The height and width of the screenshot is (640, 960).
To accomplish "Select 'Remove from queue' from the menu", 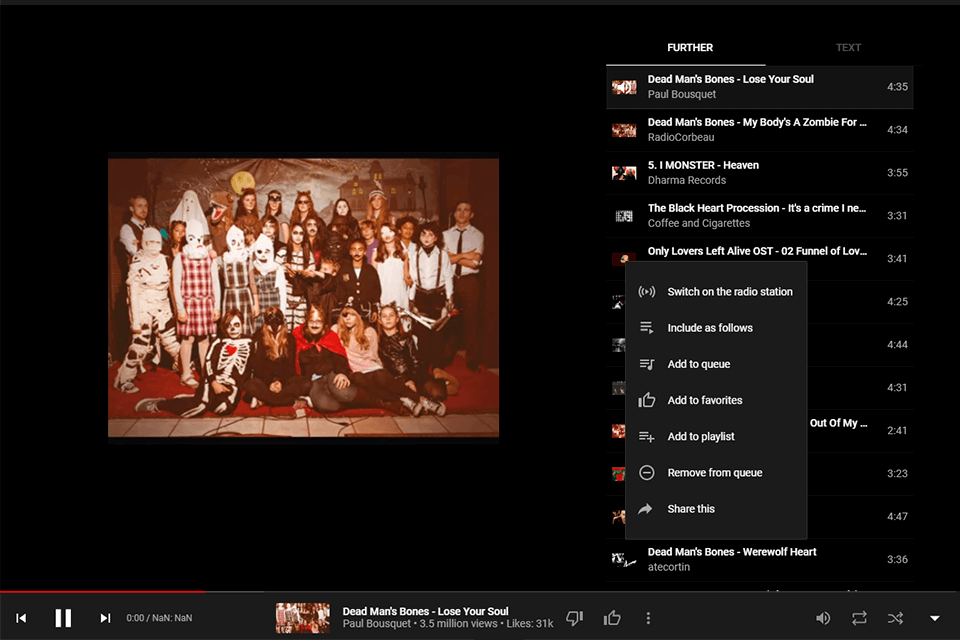I will pyautogui.click(x=716, y=472).
